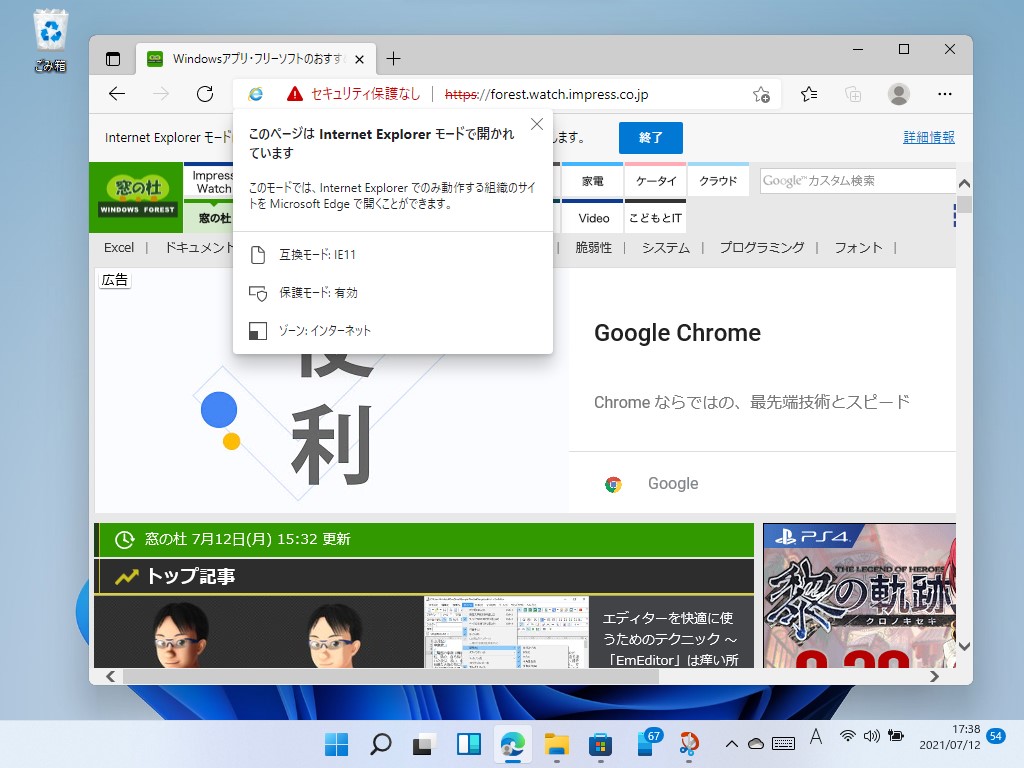Open the 詳細情報 link
Viewport: 1024px width, 768px height.
(x=928, y=137)
